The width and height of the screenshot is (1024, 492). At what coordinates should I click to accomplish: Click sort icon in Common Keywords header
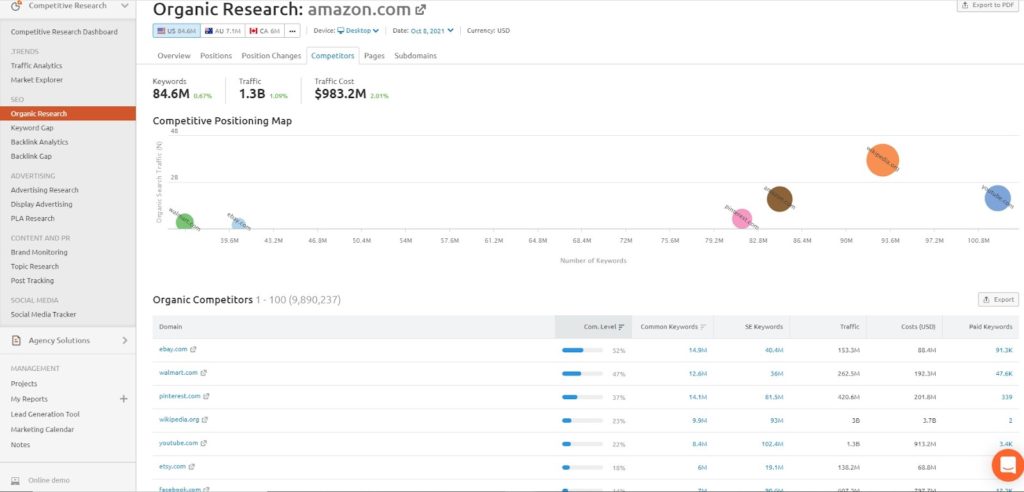[x=703, y=327]
